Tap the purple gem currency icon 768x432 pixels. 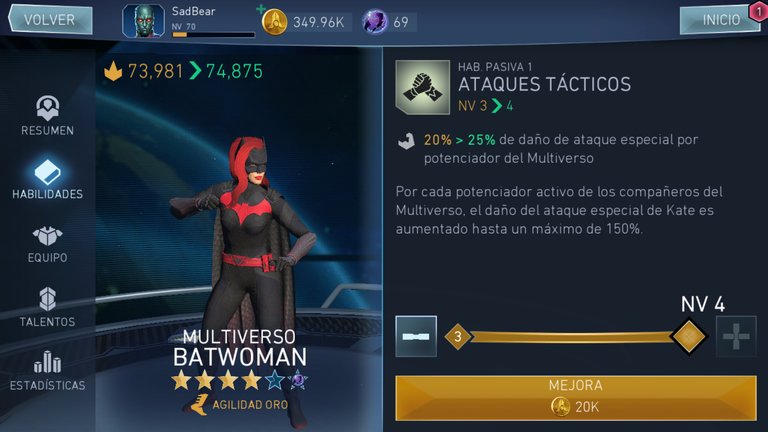pyautogui.click(x=375, y=22)
